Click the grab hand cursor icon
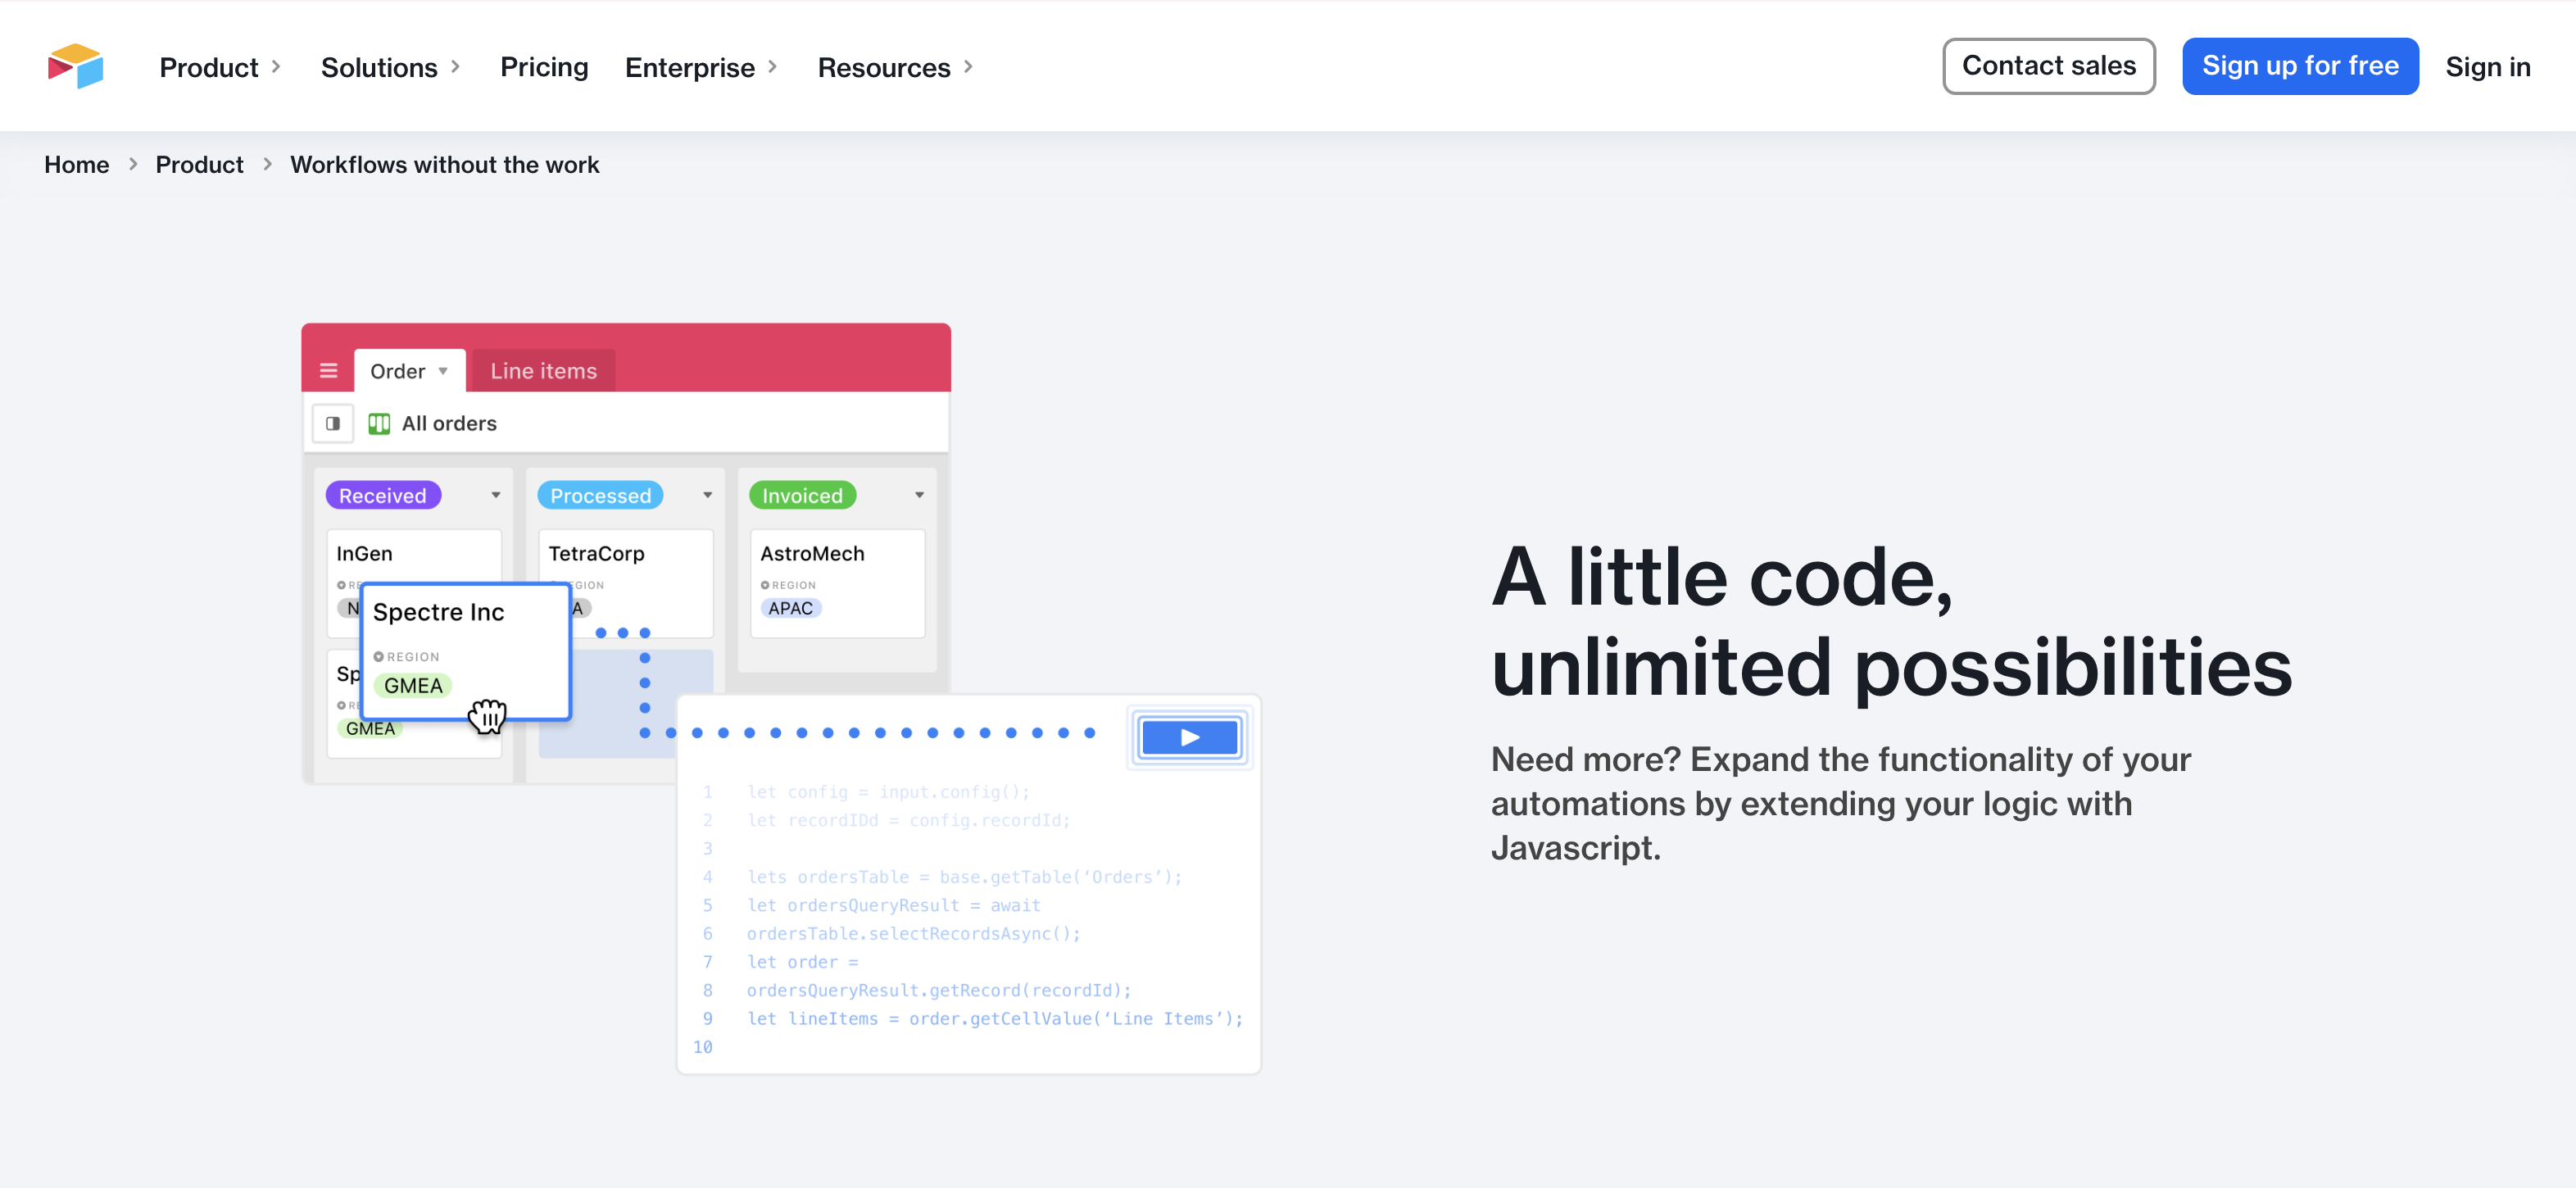The height and width of the screenshot is (1188, 2576). (488, 716)
